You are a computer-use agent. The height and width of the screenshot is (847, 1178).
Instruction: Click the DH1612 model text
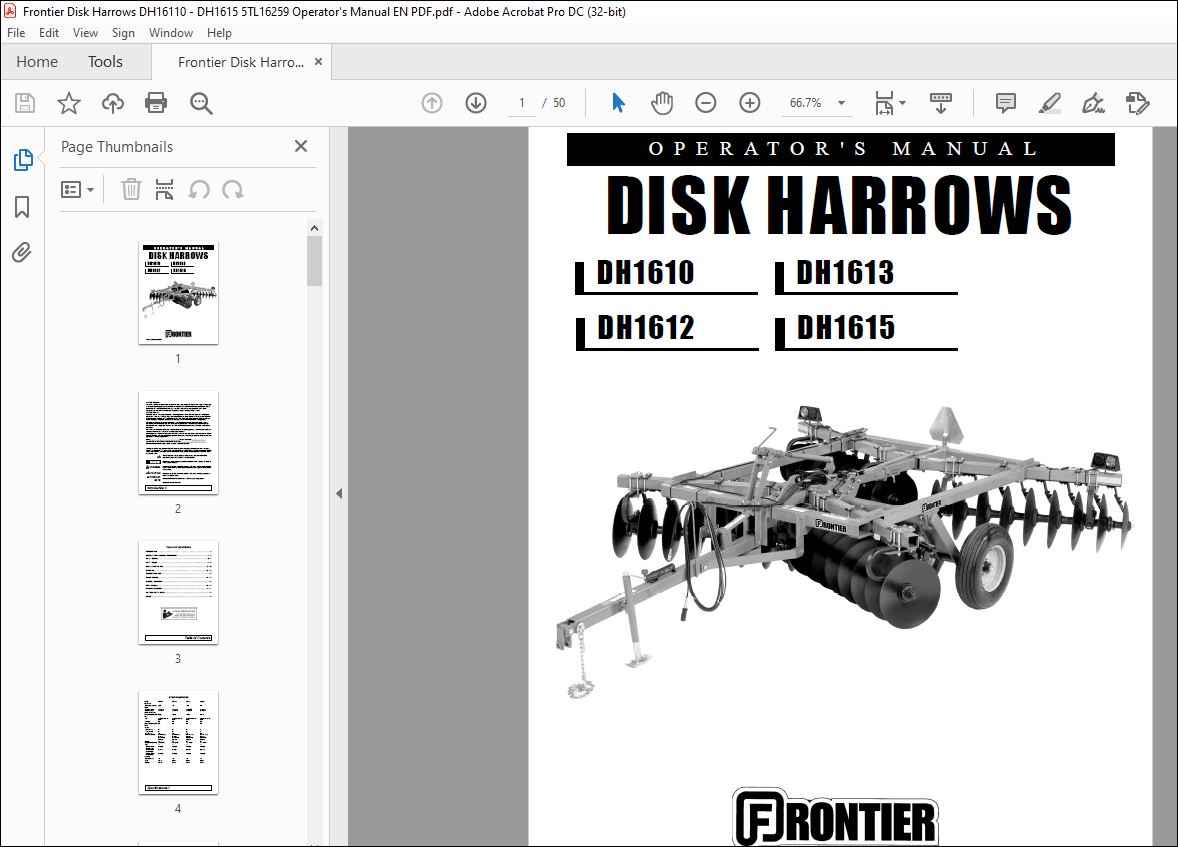(645, 328)
